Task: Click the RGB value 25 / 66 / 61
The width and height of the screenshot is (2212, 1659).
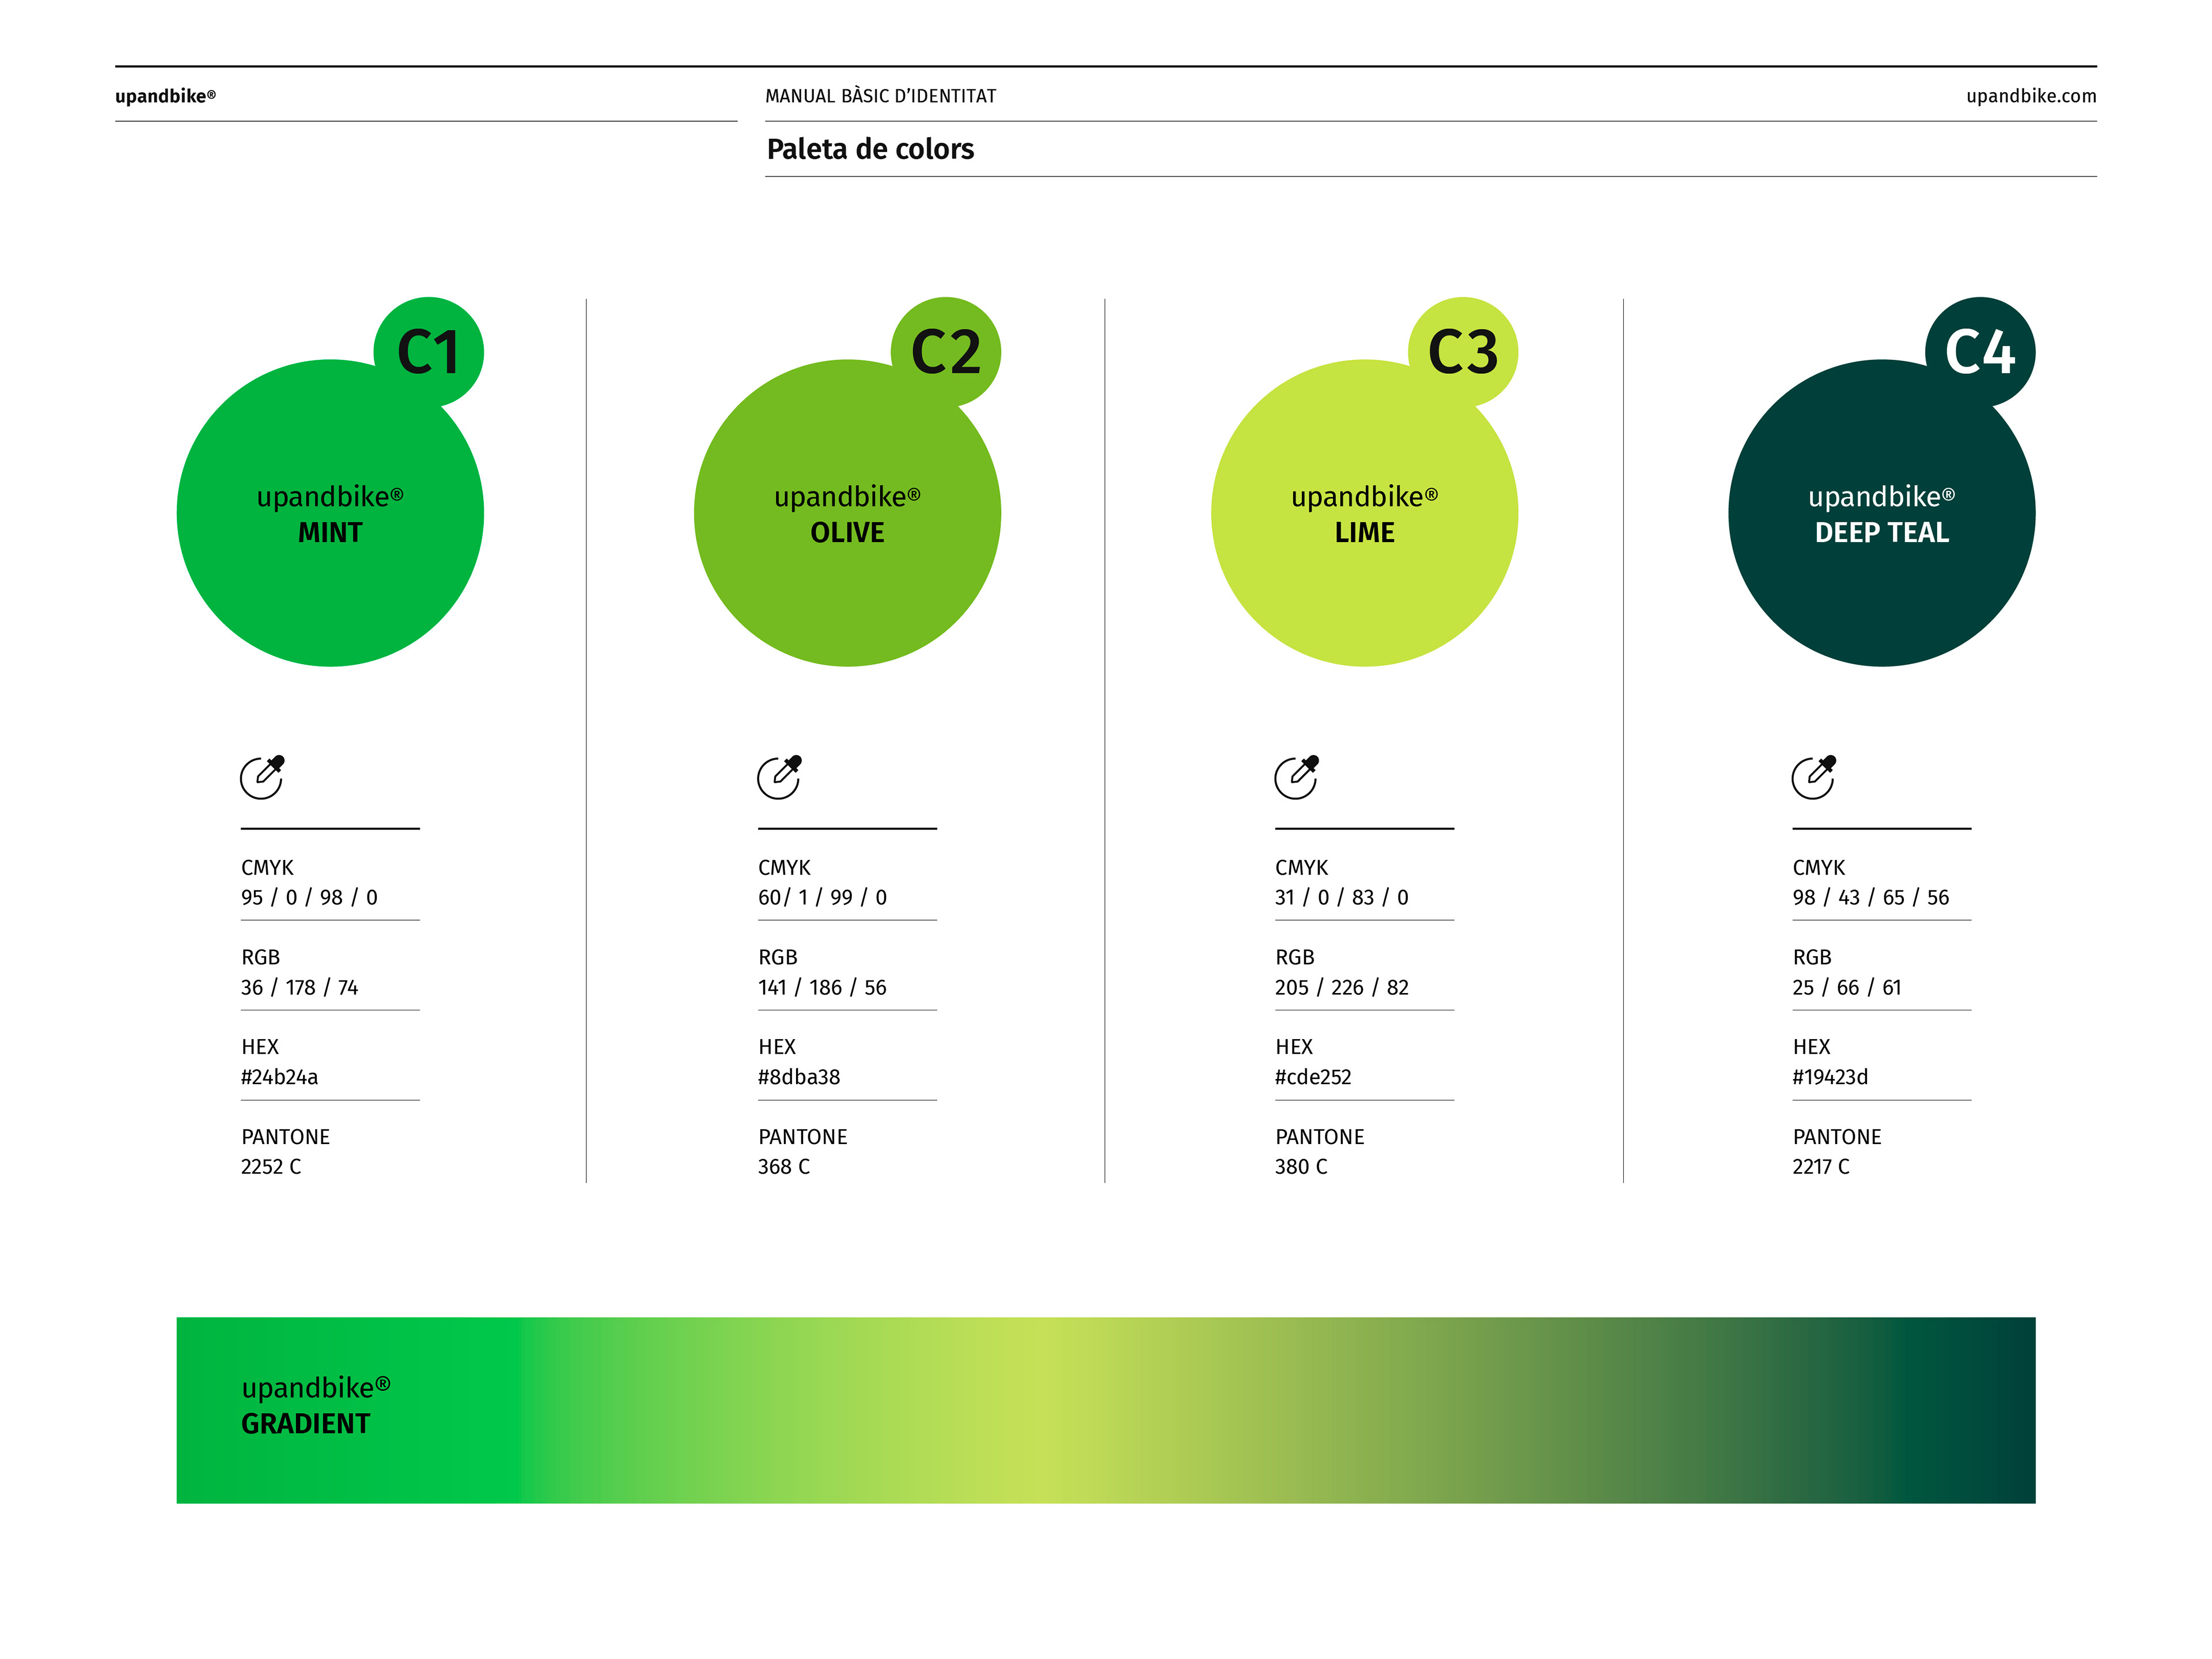Action: point(1846,987)
